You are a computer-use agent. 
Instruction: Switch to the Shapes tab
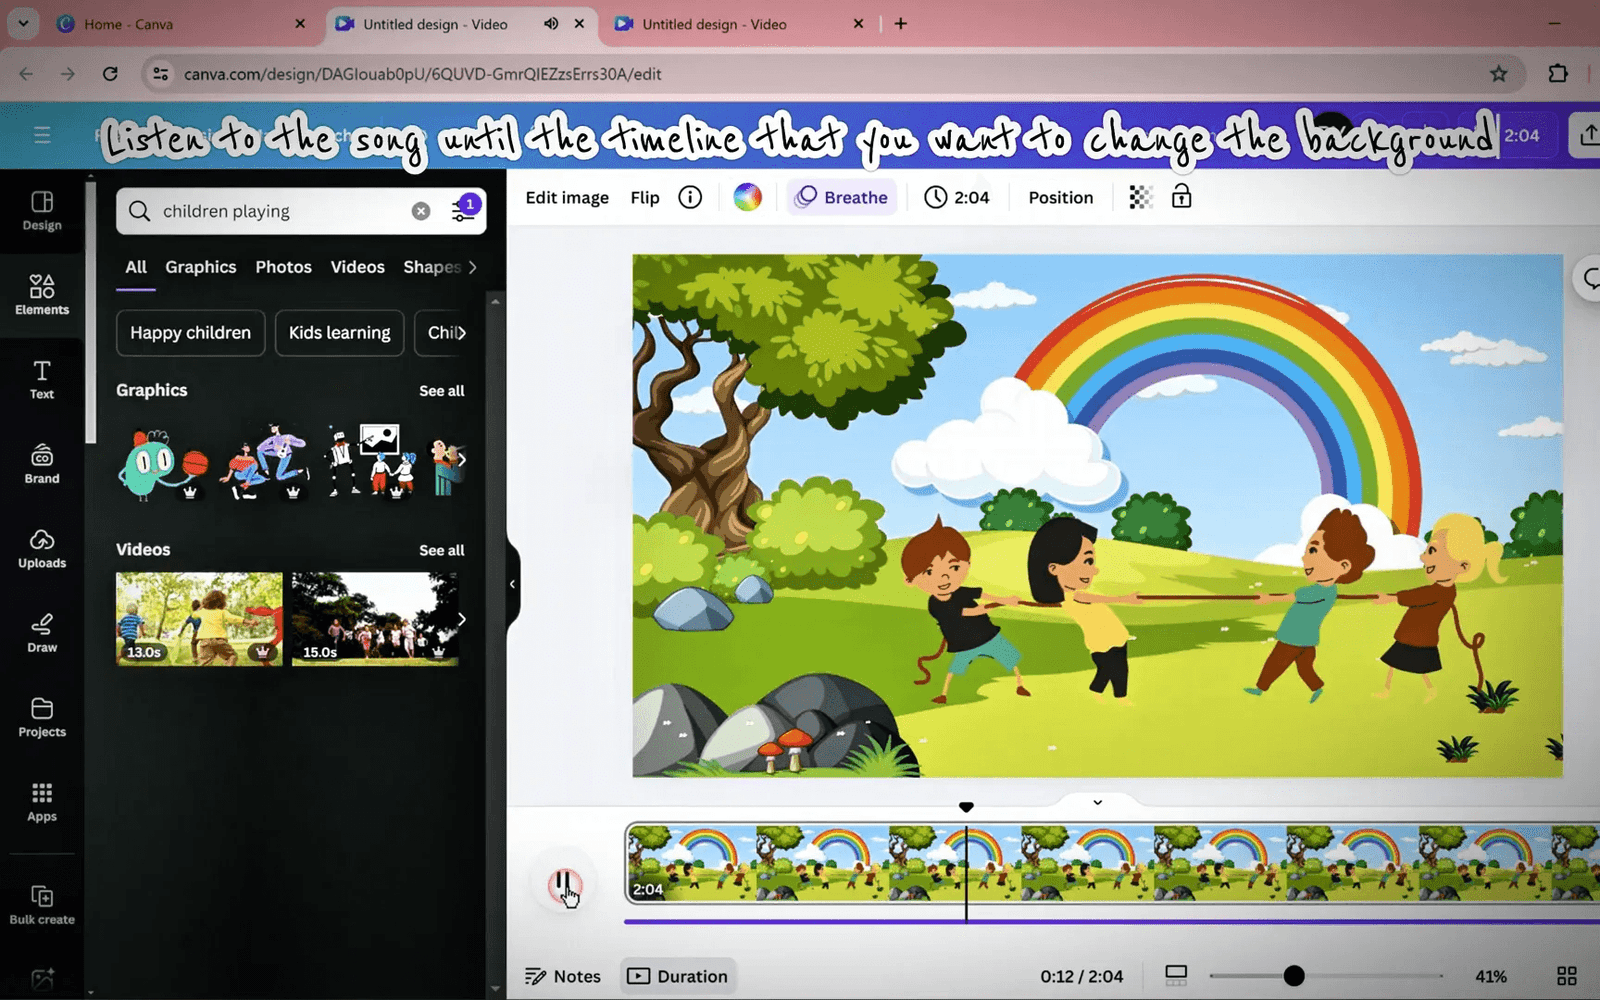[432, 267]
